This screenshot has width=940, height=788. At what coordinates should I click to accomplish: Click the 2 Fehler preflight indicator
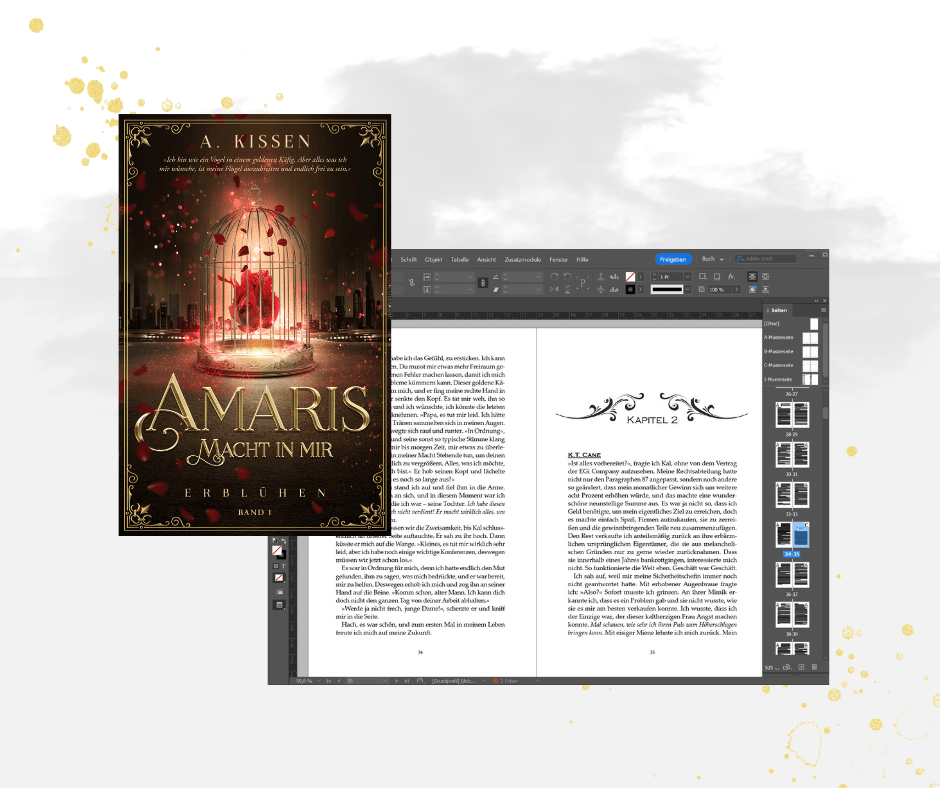point(505,680)
